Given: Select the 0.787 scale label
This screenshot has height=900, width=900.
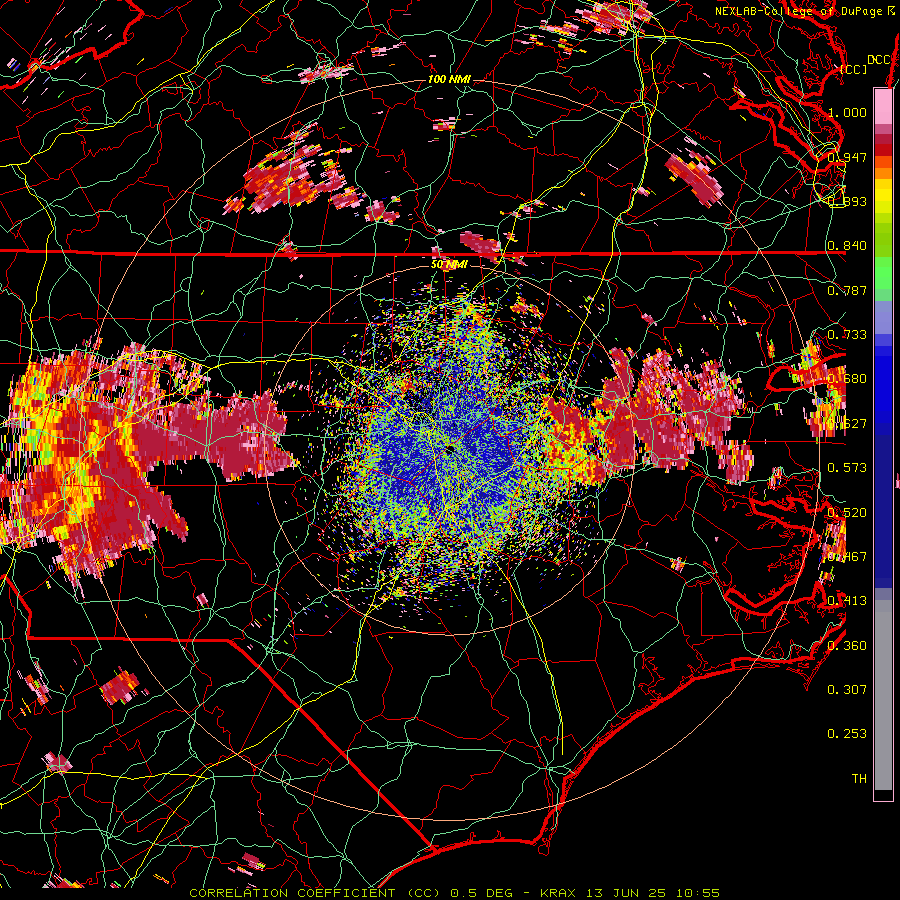Looking at the screenshot, I should [x=847, y=290].
